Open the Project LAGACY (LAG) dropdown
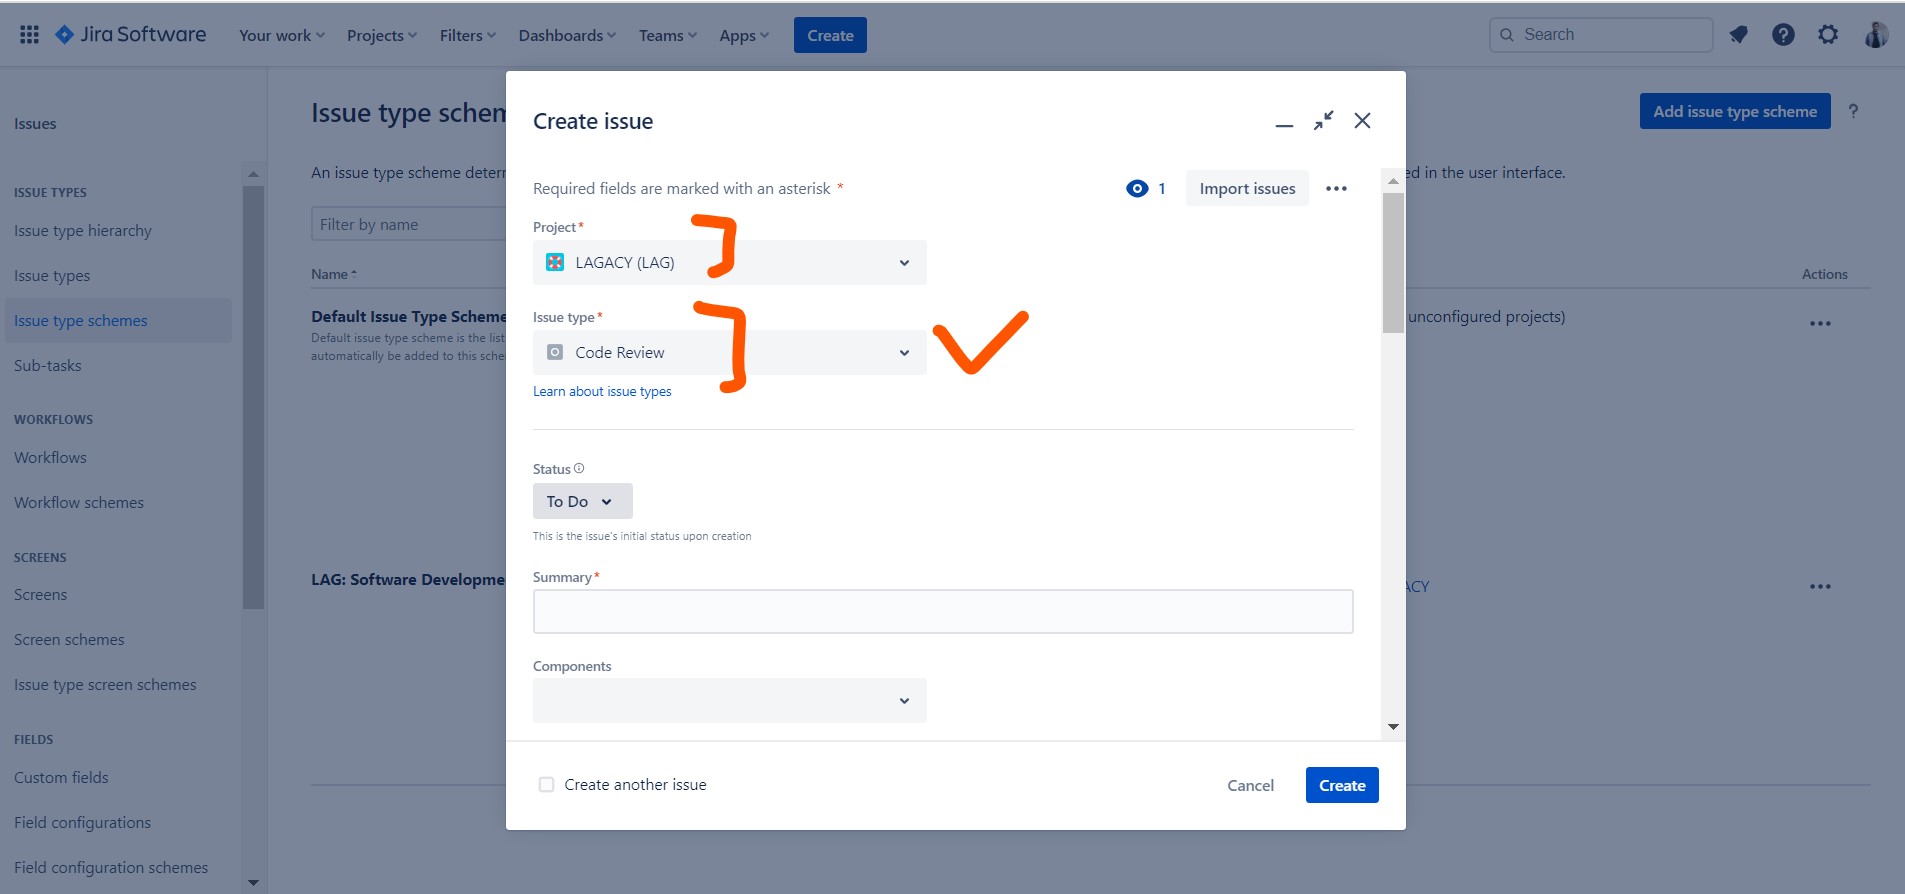Viewport: 1905px width, 894px height. point(729,263)
